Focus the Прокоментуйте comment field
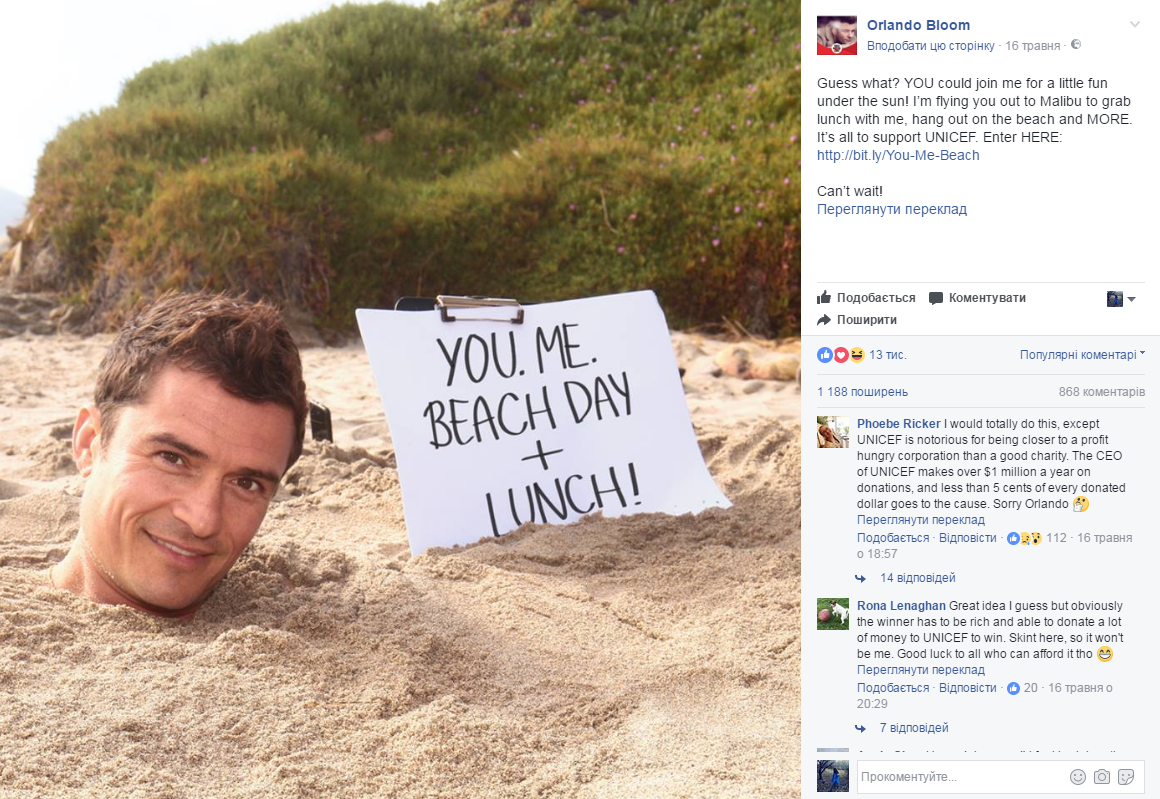 click(x=962, y=777)
